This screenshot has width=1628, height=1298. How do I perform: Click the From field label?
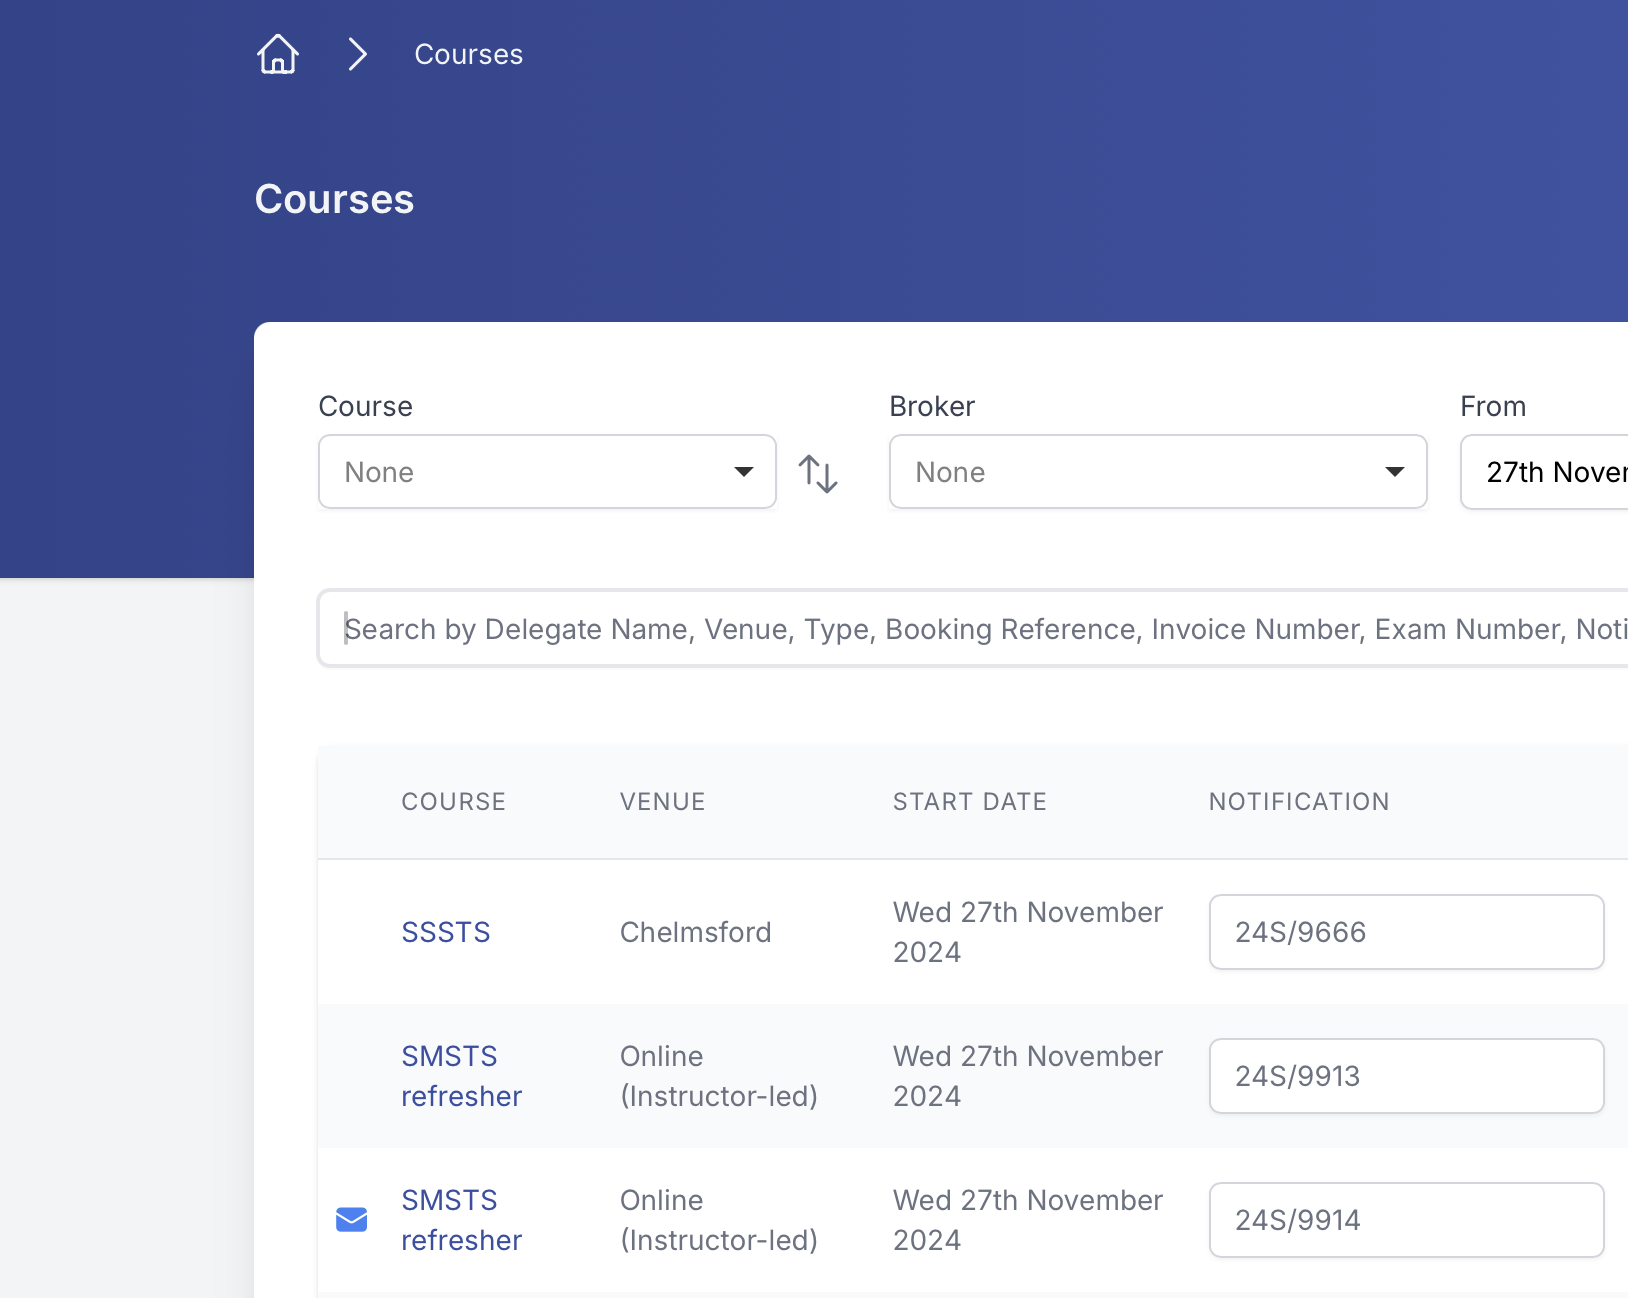coord(1493,406)
